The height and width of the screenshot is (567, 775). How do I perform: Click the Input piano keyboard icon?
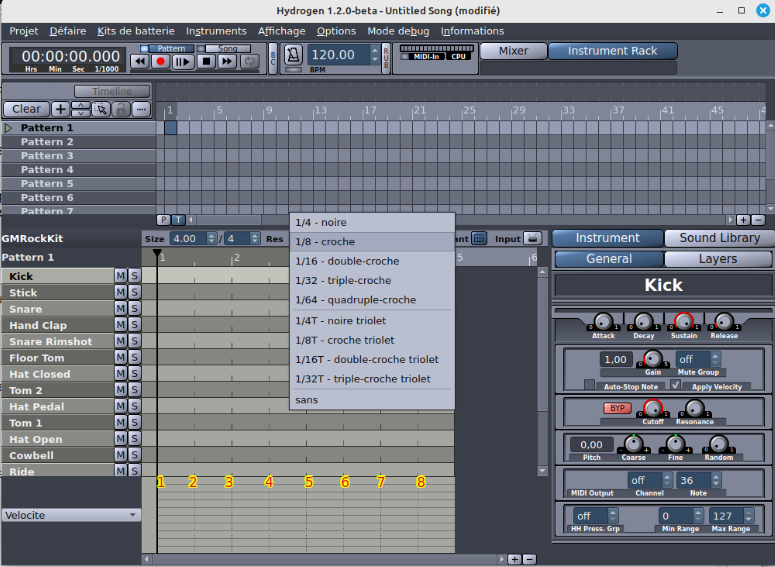pos(532,239)
